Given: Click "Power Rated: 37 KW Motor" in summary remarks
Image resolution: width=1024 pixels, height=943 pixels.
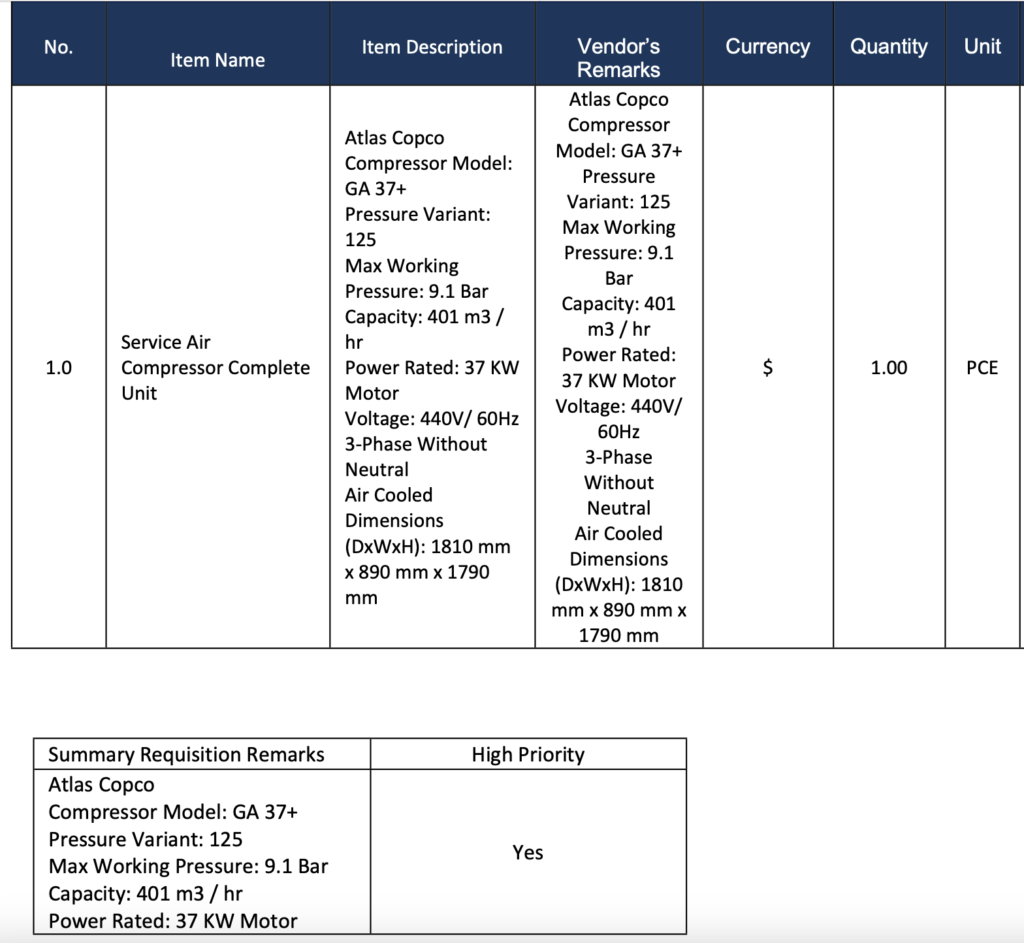Looking at the screenshot, I should tap(172, 921).
